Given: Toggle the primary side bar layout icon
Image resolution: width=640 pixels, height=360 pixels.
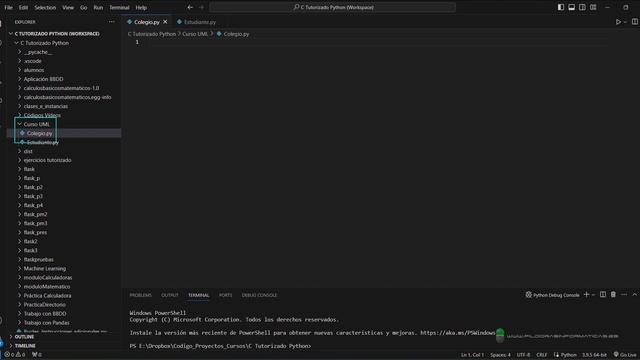Looking at the screenshot, I should (561, 7).
